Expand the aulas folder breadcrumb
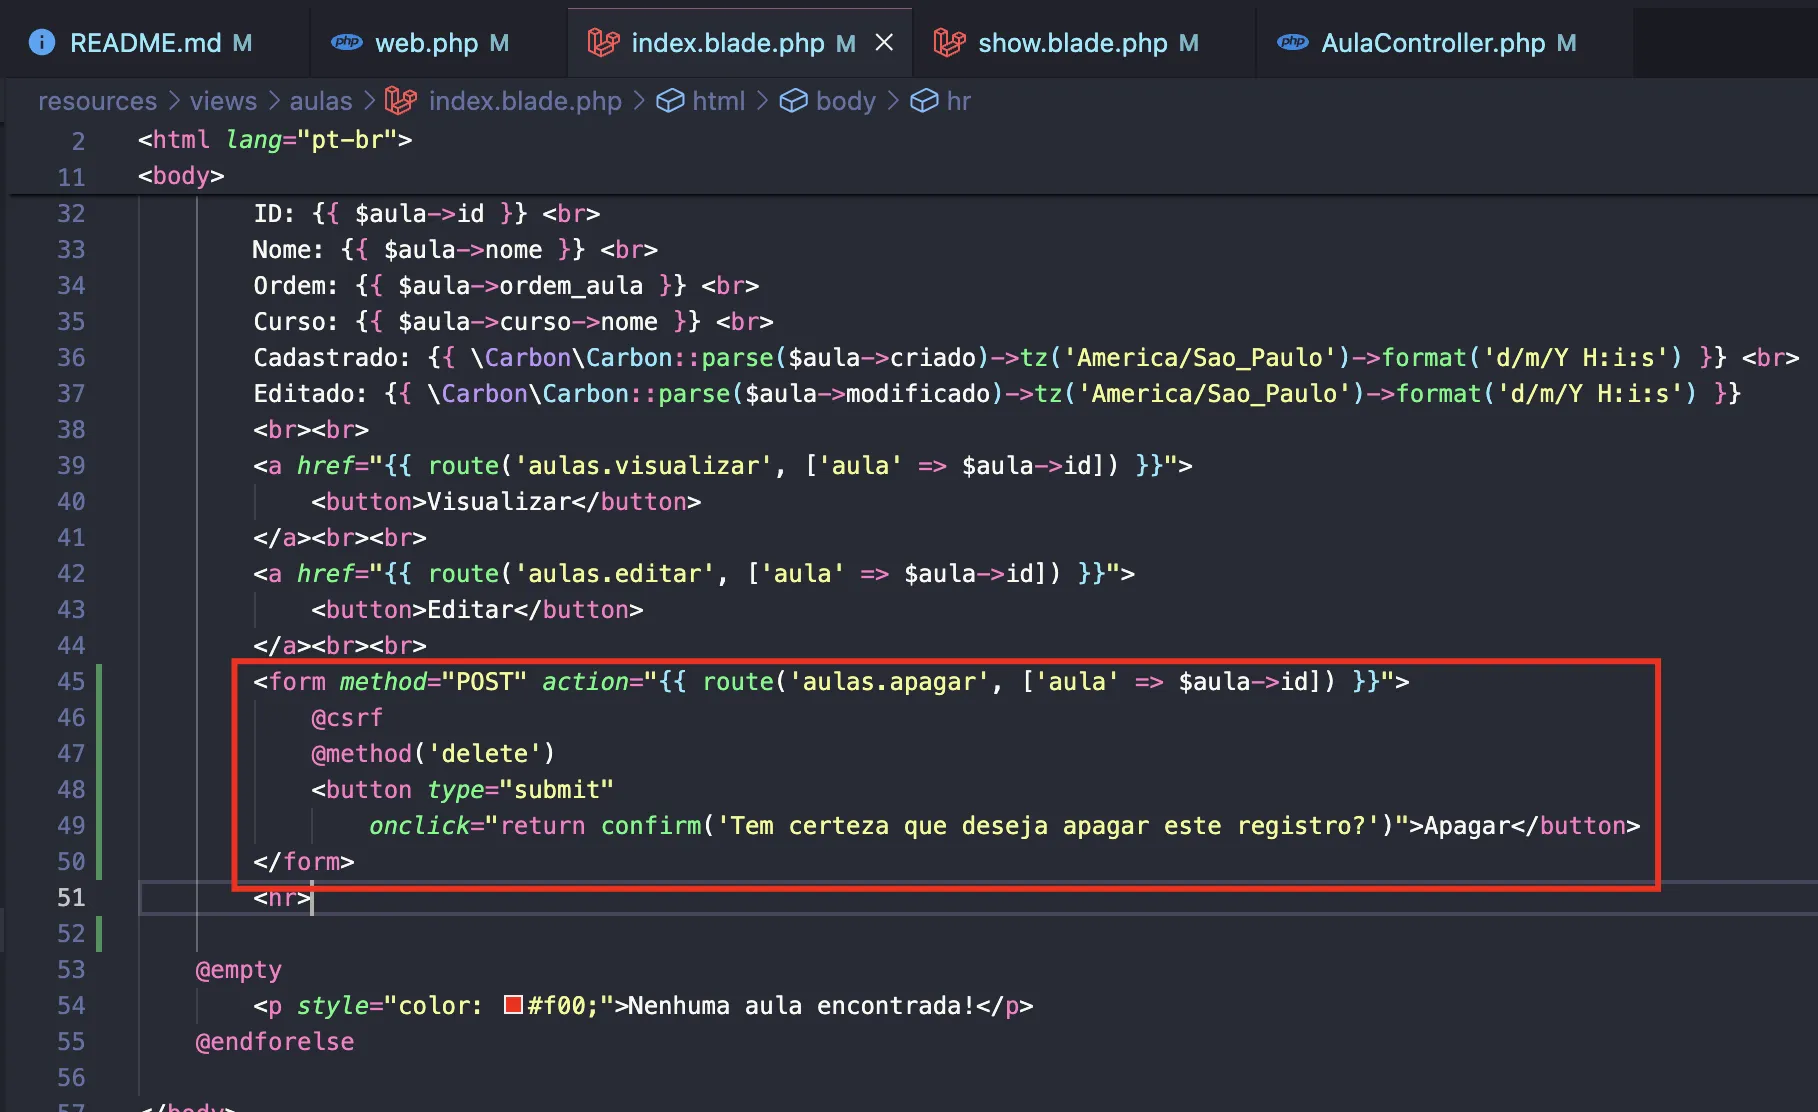1818x1112 pixels. tap(320, 101)
